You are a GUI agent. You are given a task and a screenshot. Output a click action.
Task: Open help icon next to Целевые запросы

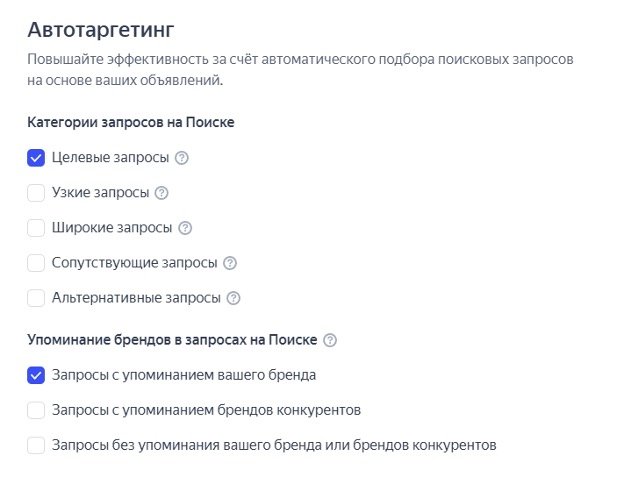182,158
